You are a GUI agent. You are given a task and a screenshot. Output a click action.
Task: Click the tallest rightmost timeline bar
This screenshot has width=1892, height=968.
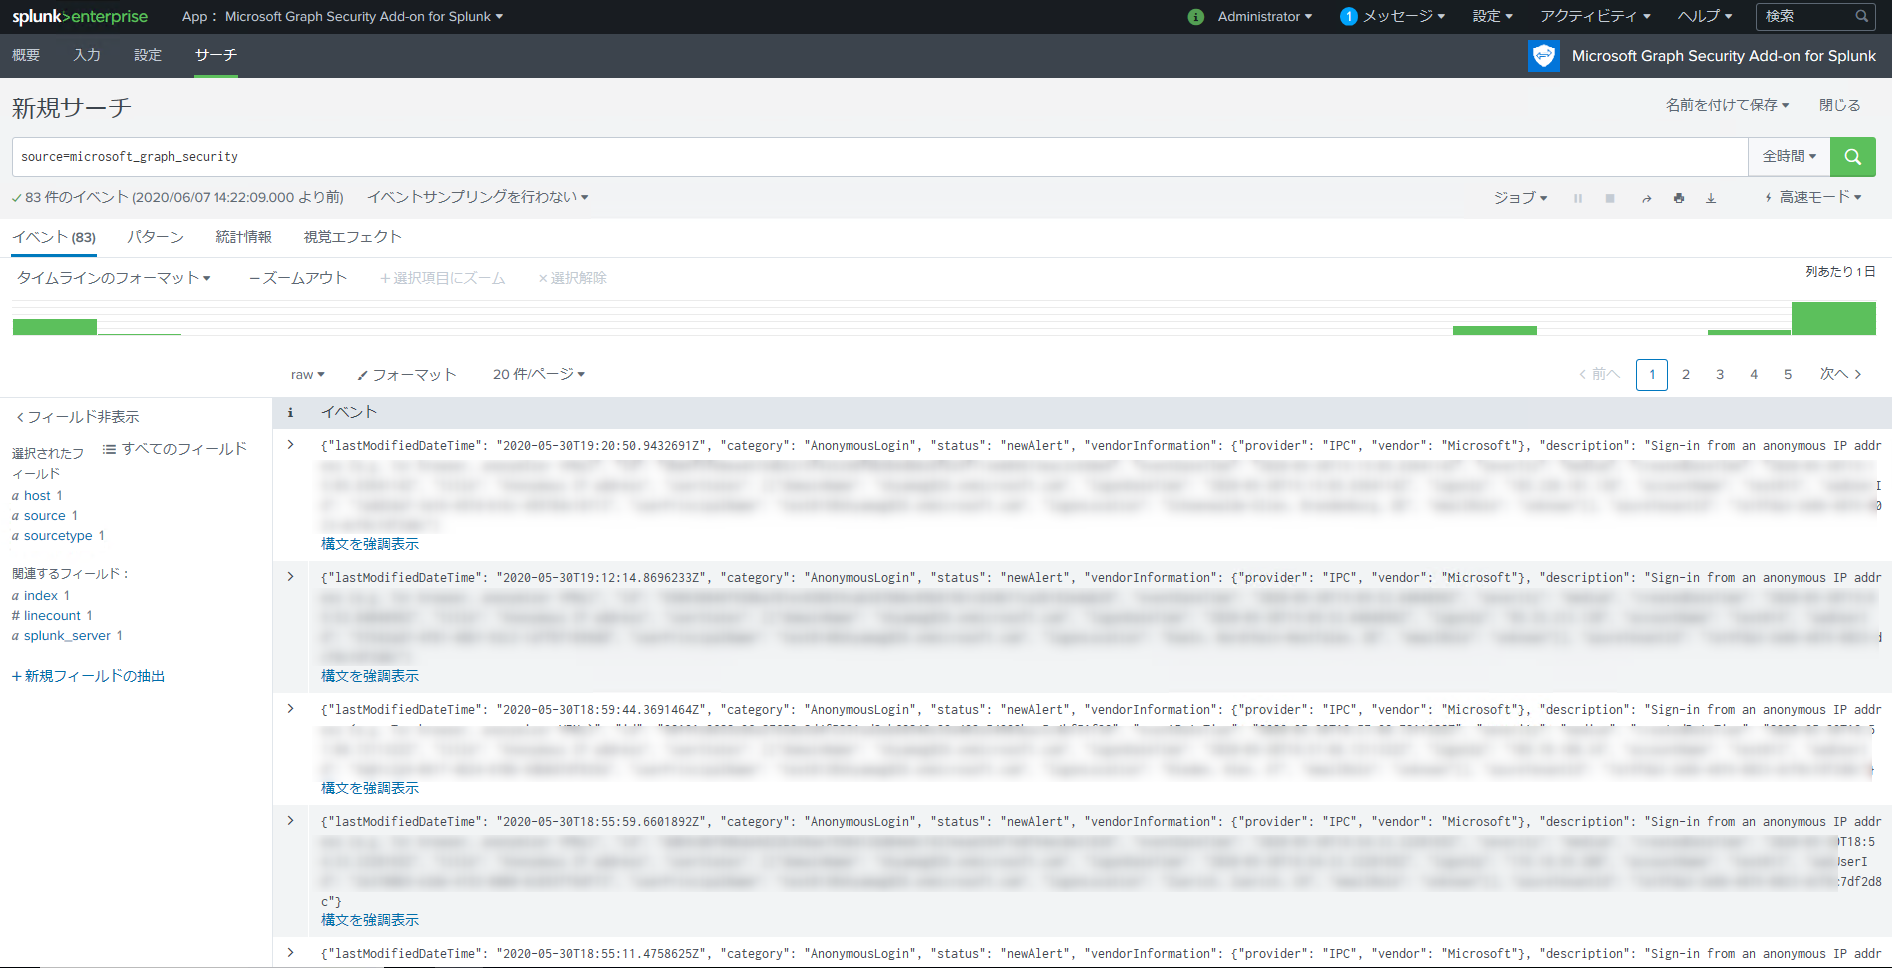(x=1834, y=318)
